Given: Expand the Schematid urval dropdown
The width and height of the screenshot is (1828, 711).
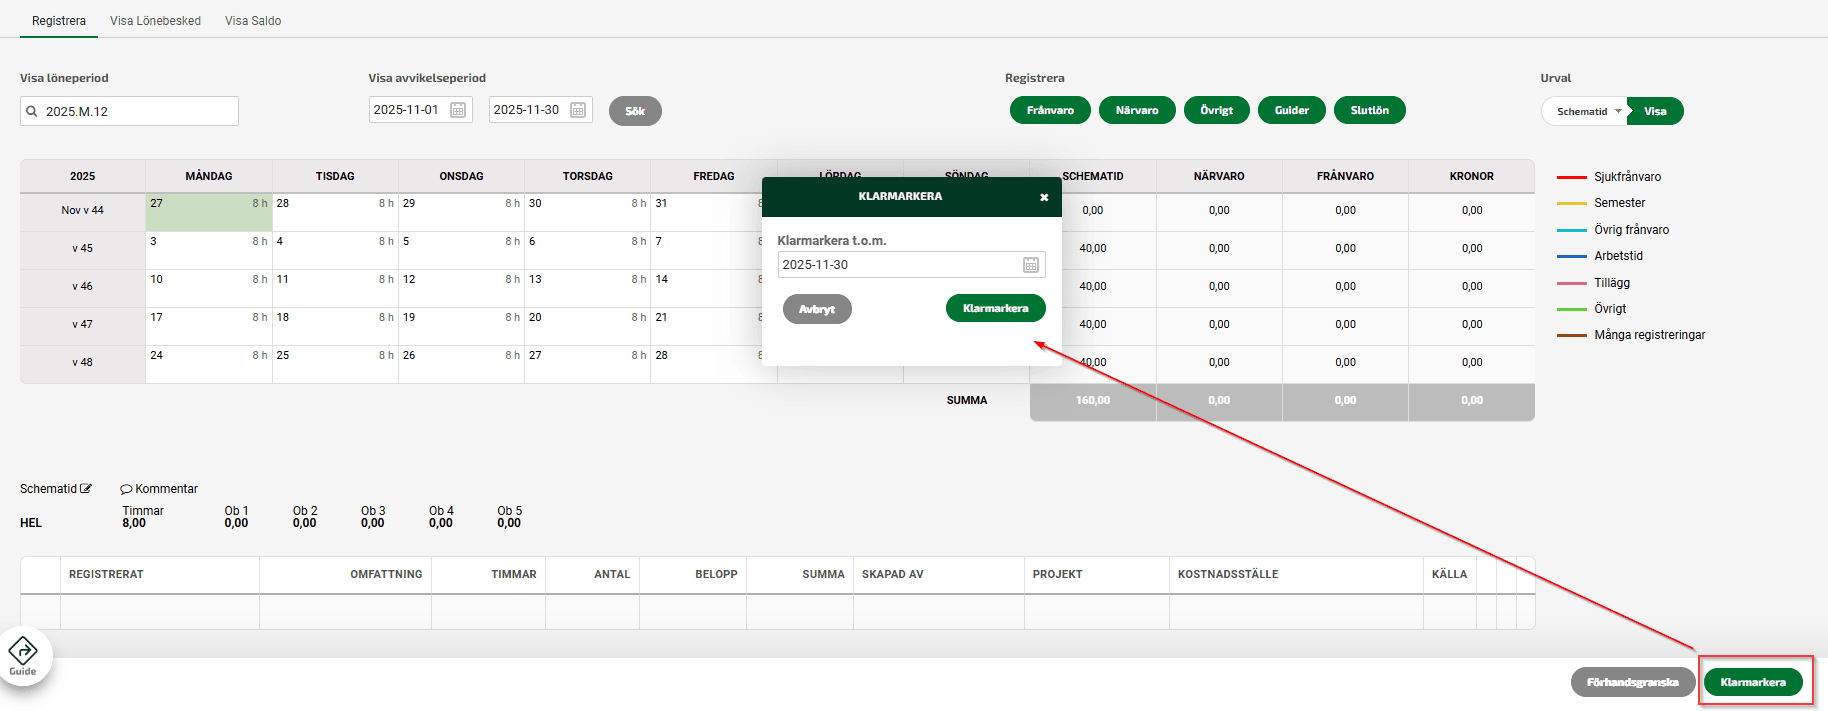Looking at the screenshot, I should [1617, 111].
